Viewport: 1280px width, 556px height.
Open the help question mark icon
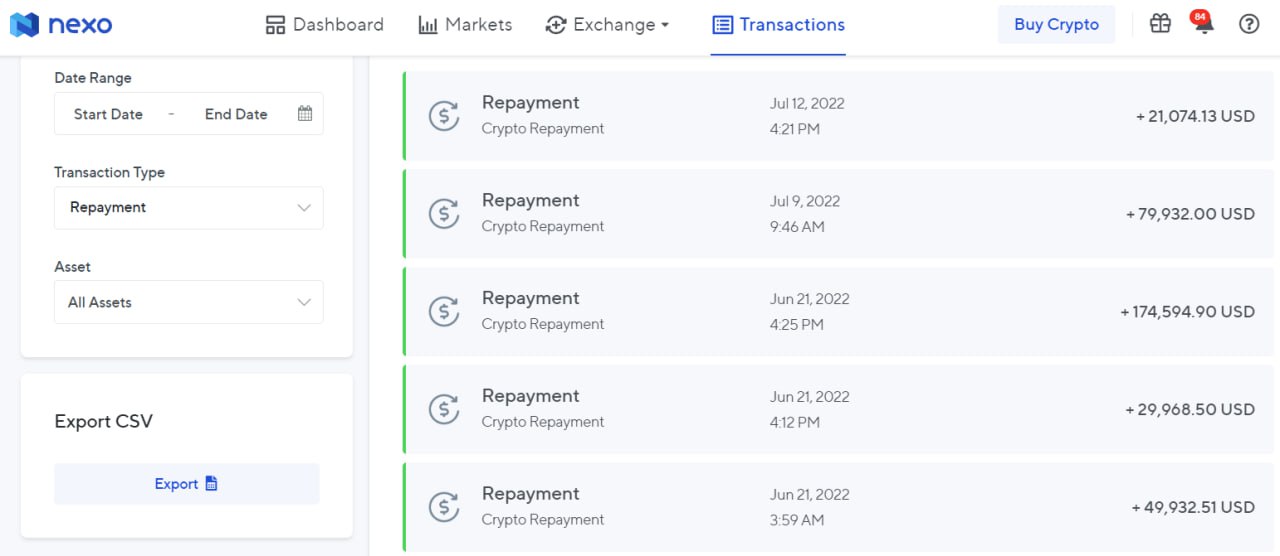1249,24
